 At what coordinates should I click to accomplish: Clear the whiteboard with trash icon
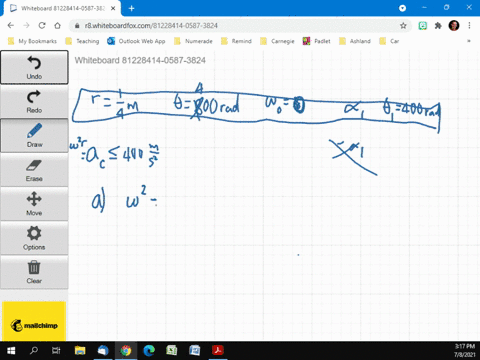tap(34, 272)
